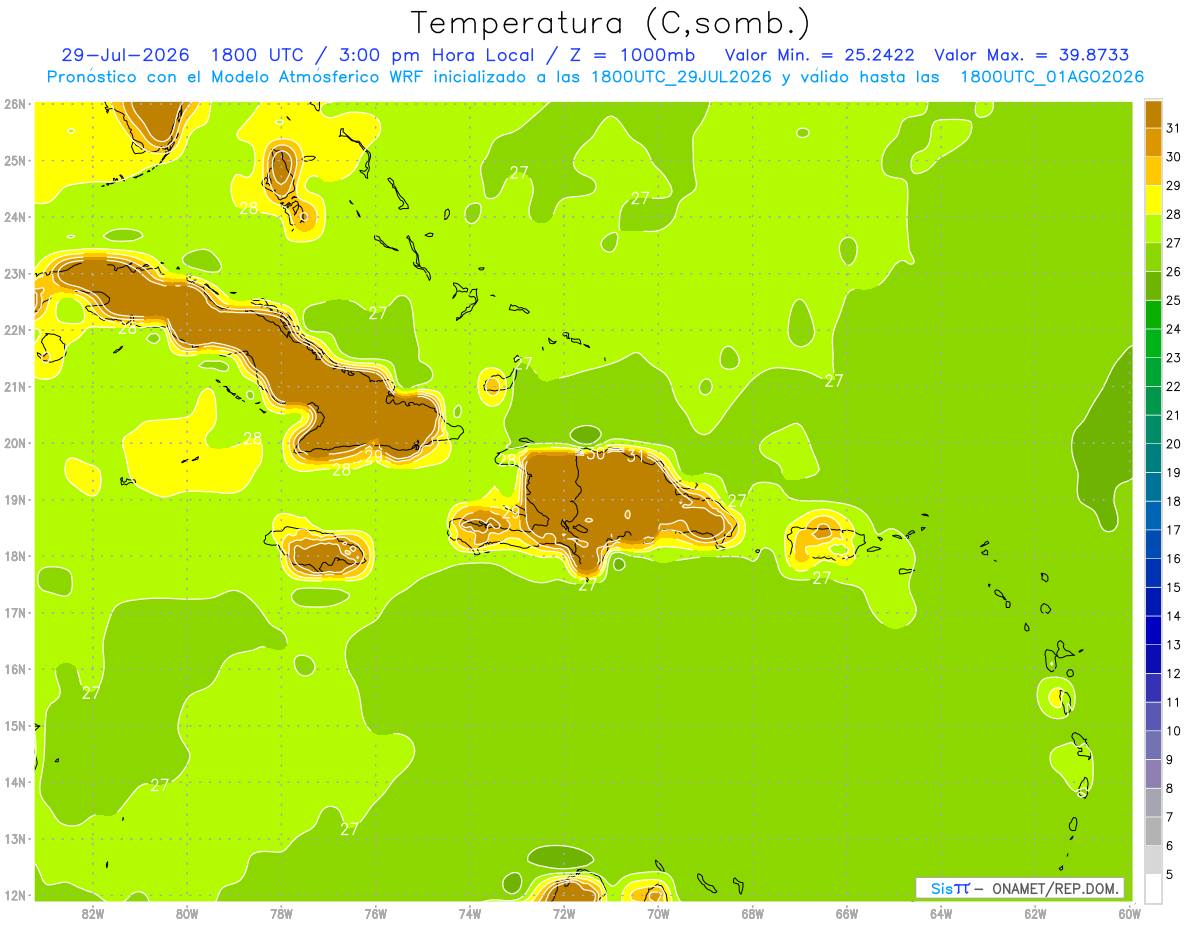Click the 24N latitude label

(15, 217)
